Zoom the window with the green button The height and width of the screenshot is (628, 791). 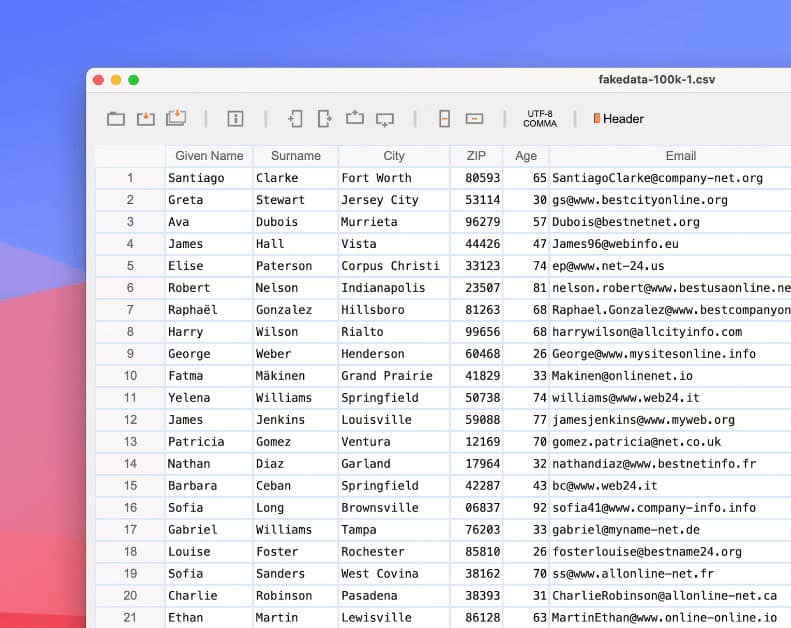134,80
